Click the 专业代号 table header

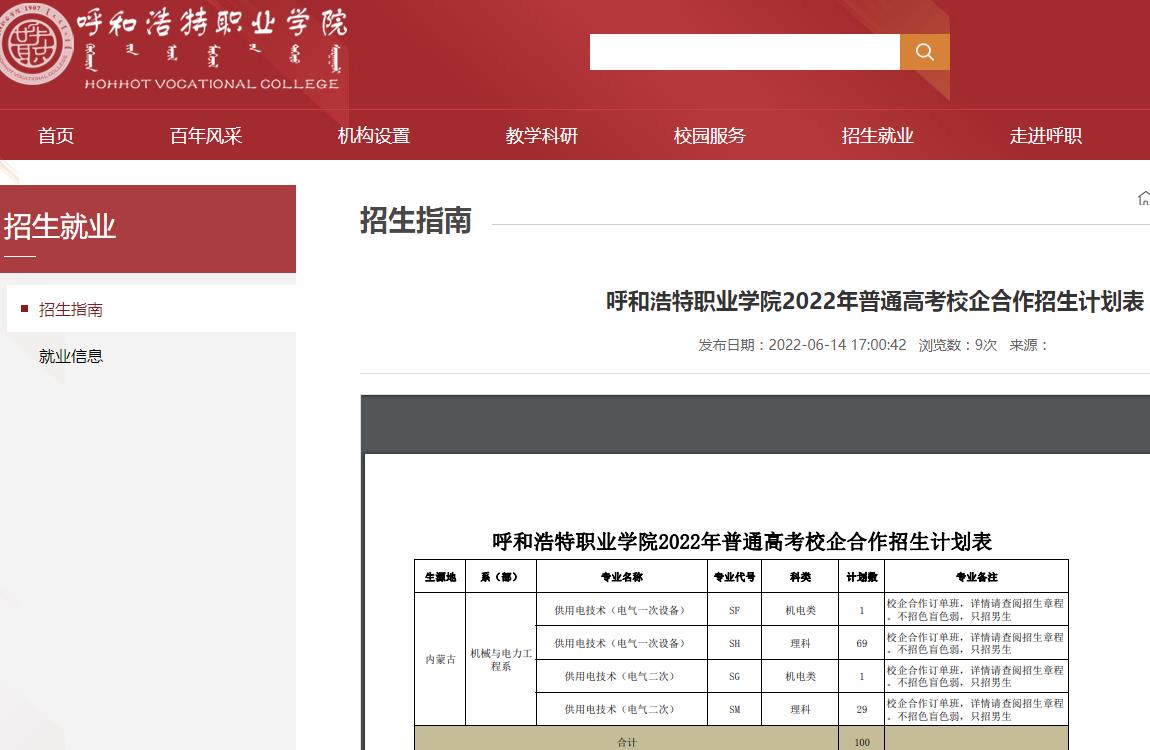[734, 577]
